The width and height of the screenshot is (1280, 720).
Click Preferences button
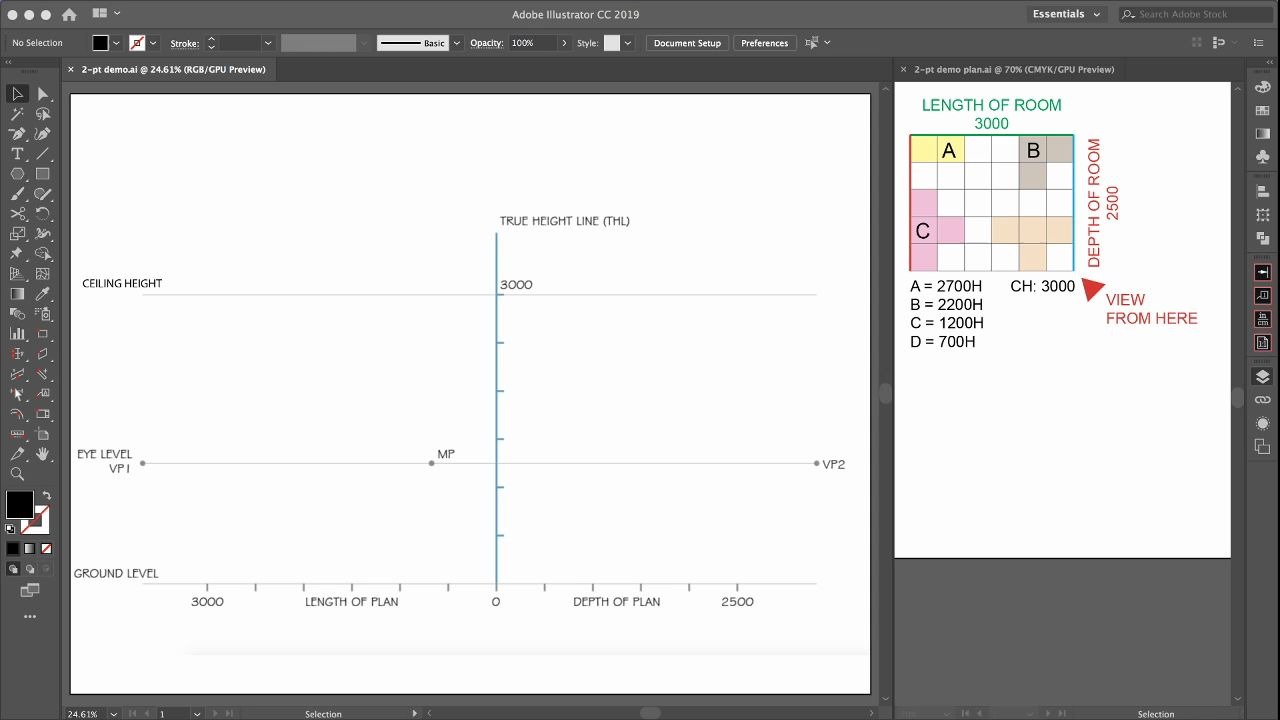[765, 43]
